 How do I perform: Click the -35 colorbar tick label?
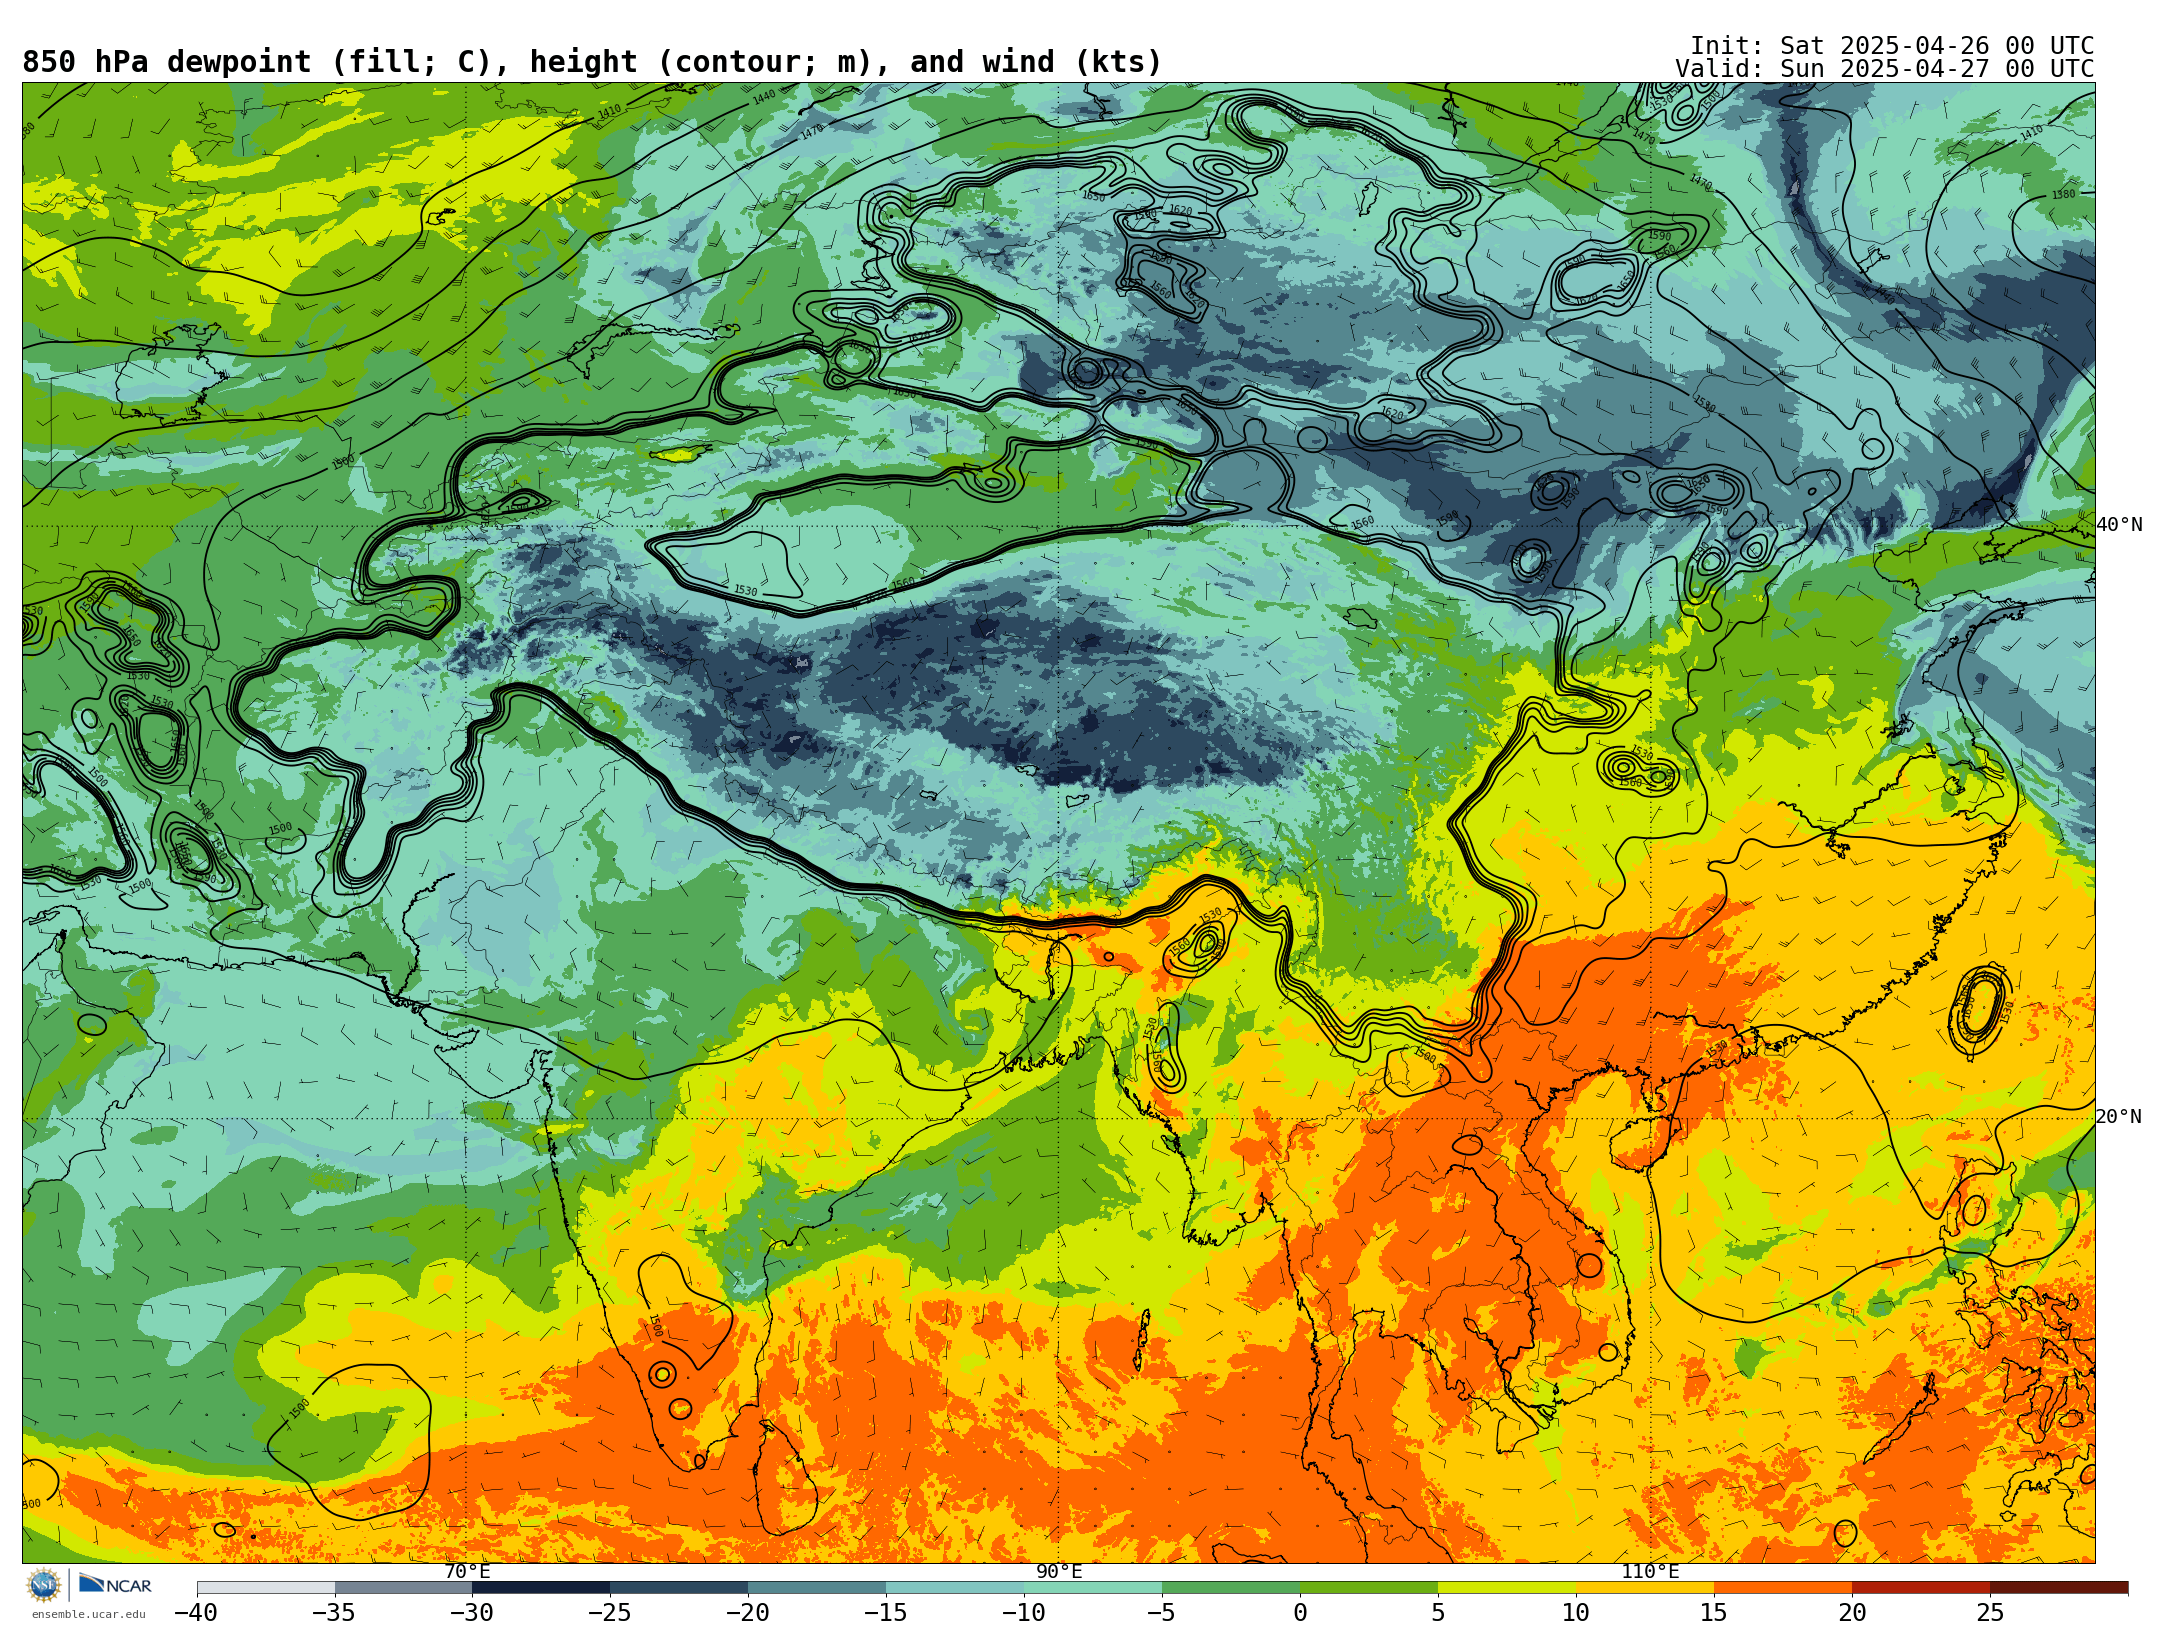334,1613
